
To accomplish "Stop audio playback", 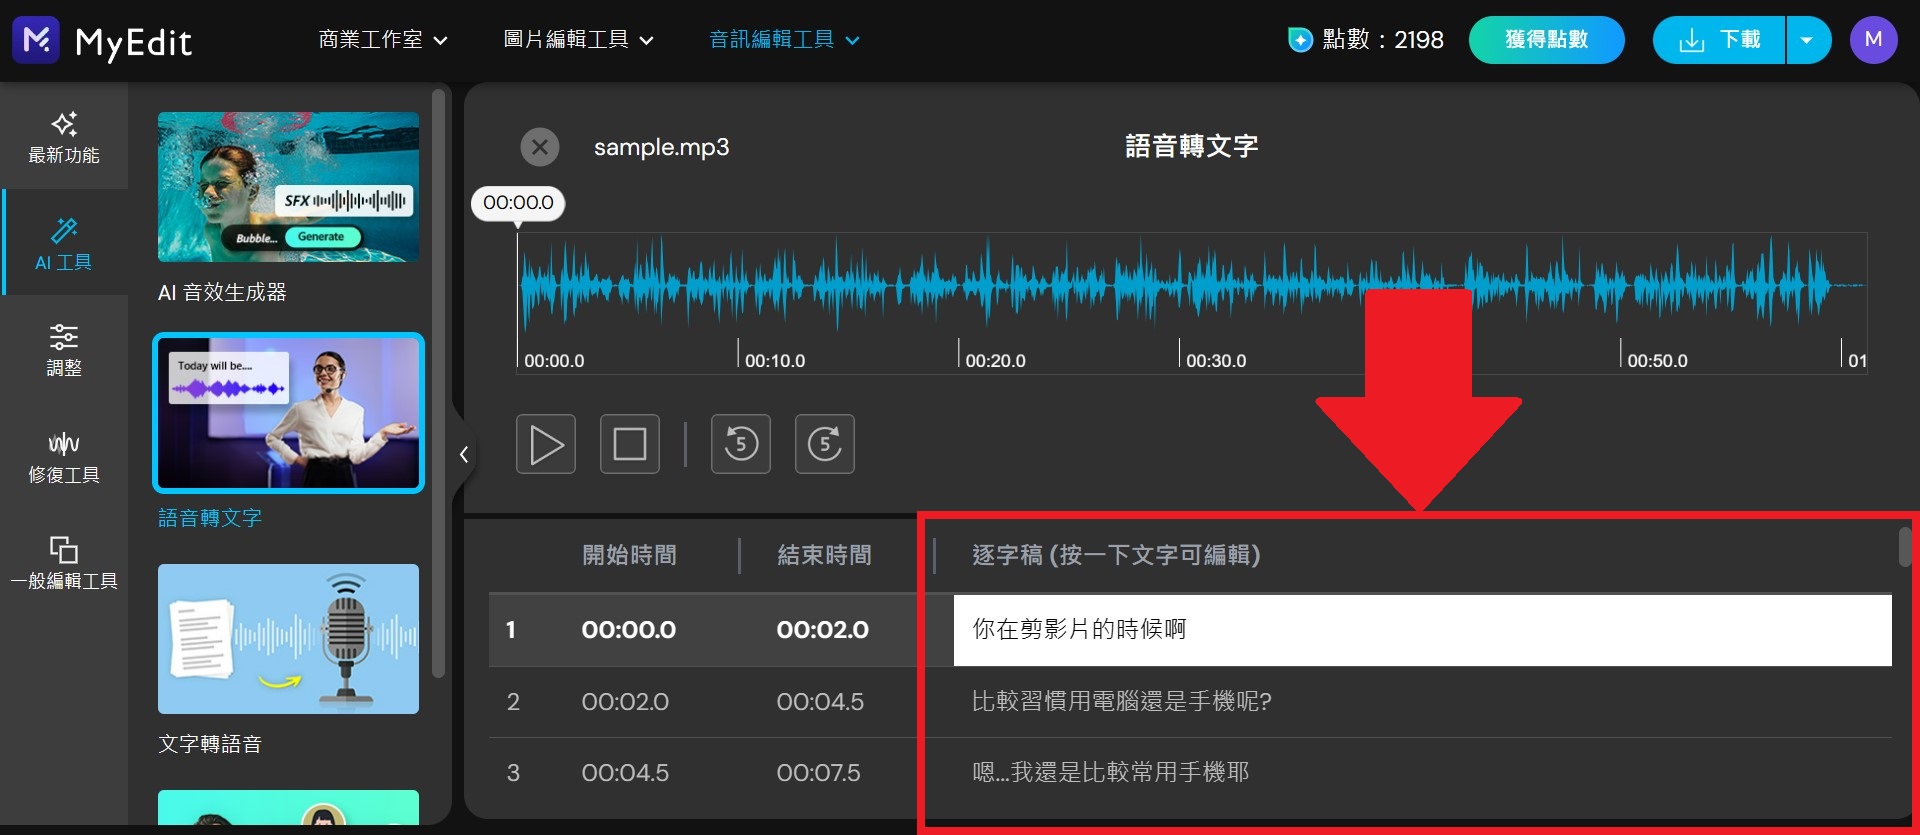I will point(630,444).
